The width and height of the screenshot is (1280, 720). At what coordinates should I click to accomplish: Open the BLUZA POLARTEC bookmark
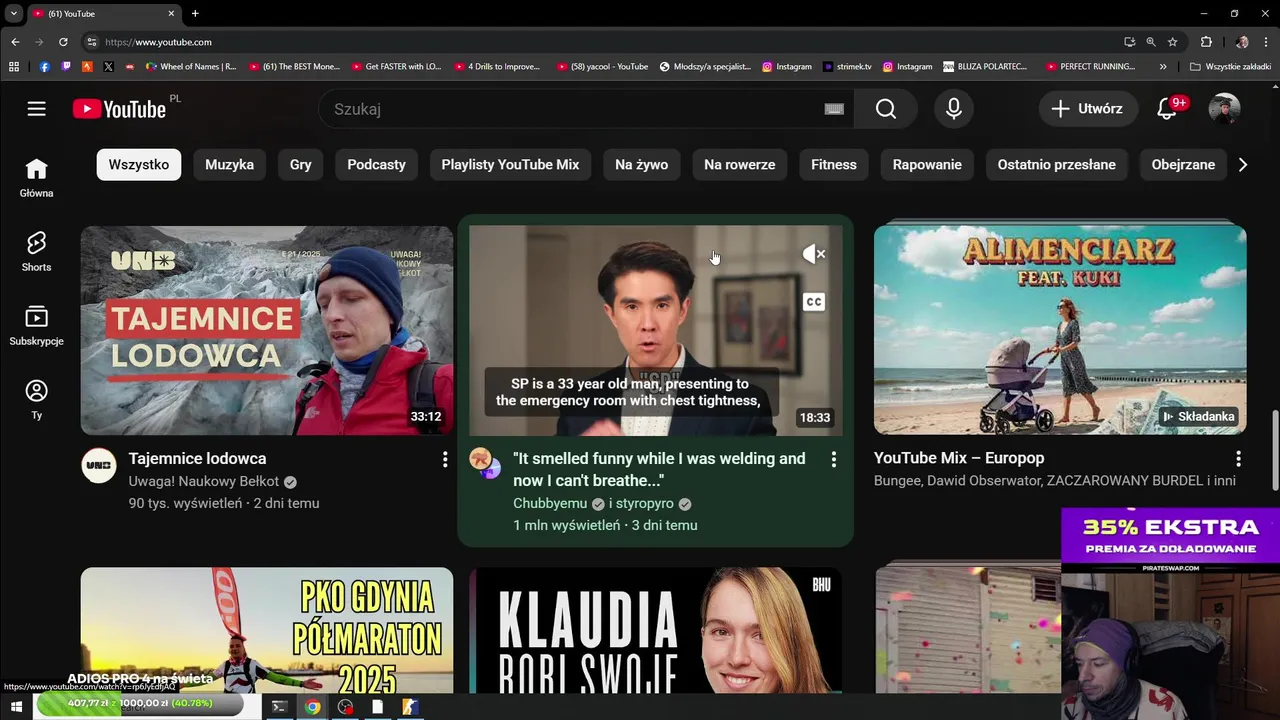(985, 67)
